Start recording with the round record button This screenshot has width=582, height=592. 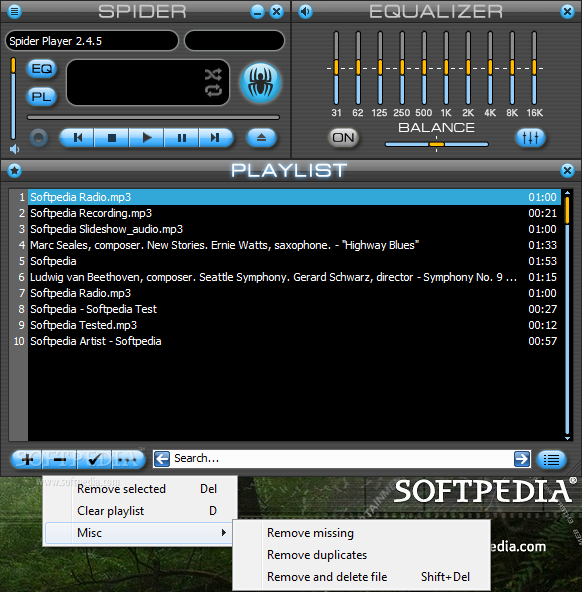38,138
